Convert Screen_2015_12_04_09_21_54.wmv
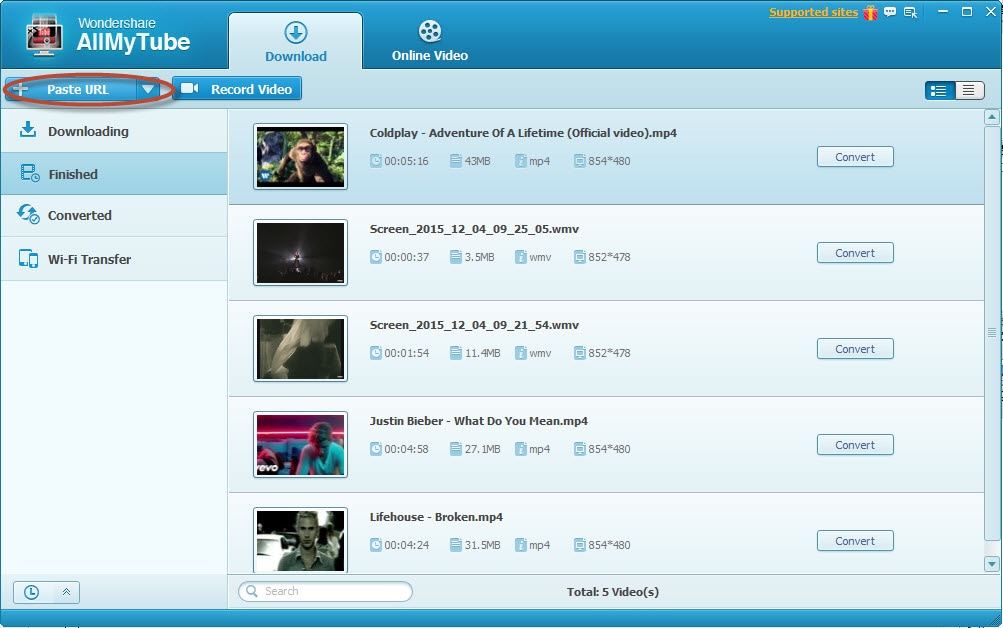The image size is (1003, 628). click(x=855, y=349)
